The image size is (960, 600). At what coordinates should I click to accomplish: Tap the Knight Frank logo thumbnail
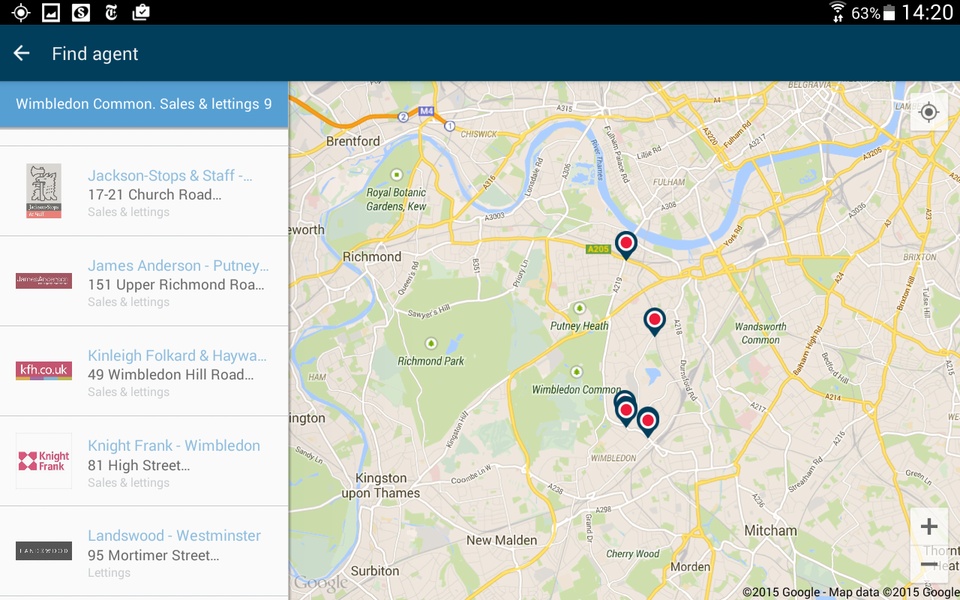point(43,461)
